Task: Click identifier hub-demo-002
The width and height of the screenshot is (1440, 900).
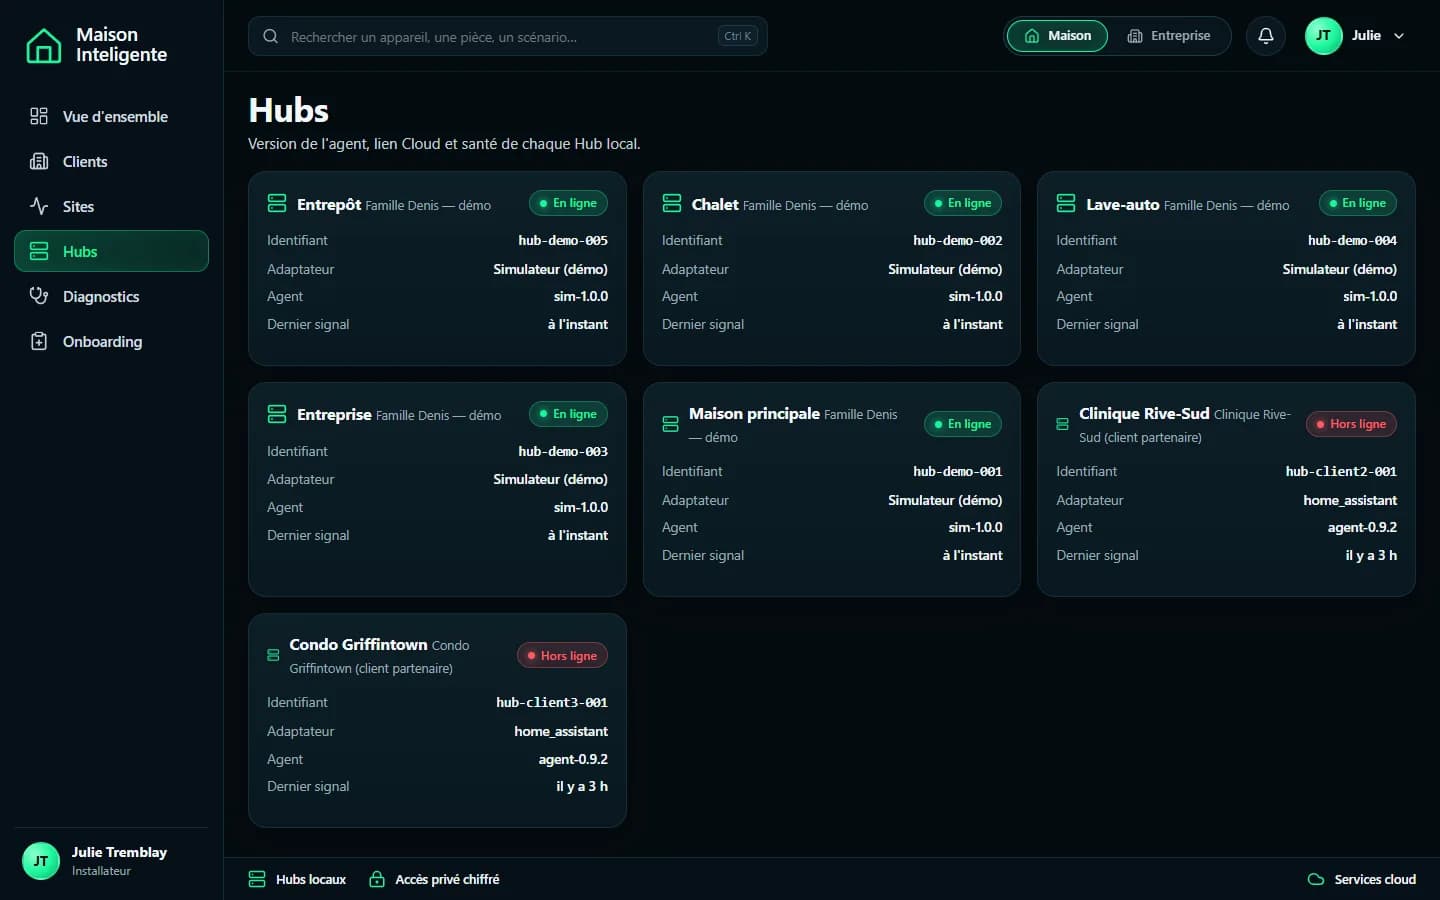Action: pos(958,240)
